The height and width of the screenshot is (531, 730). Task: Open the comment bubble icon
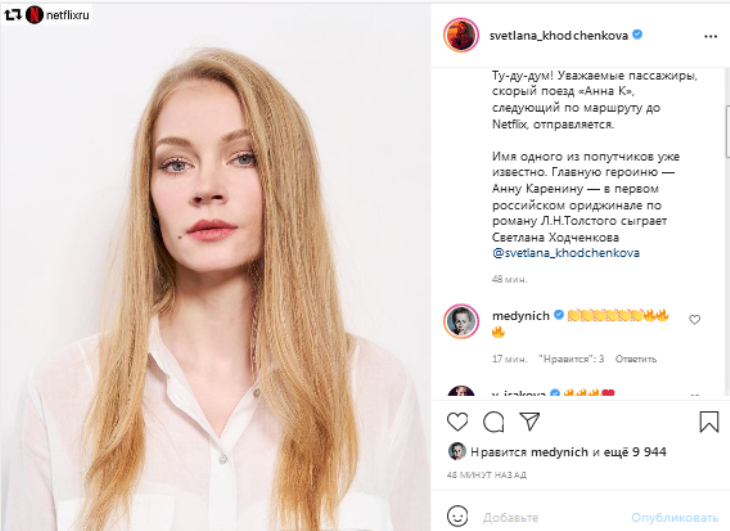pyautogui.click(x=493, y=421)
